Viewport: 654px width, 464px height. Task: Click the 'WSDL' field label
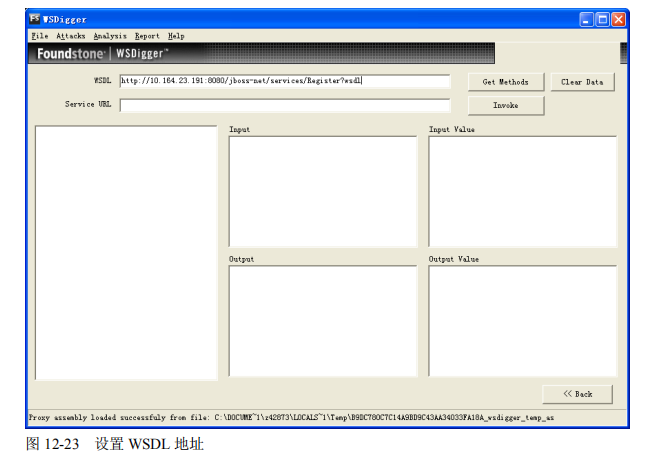click(103, 81)
